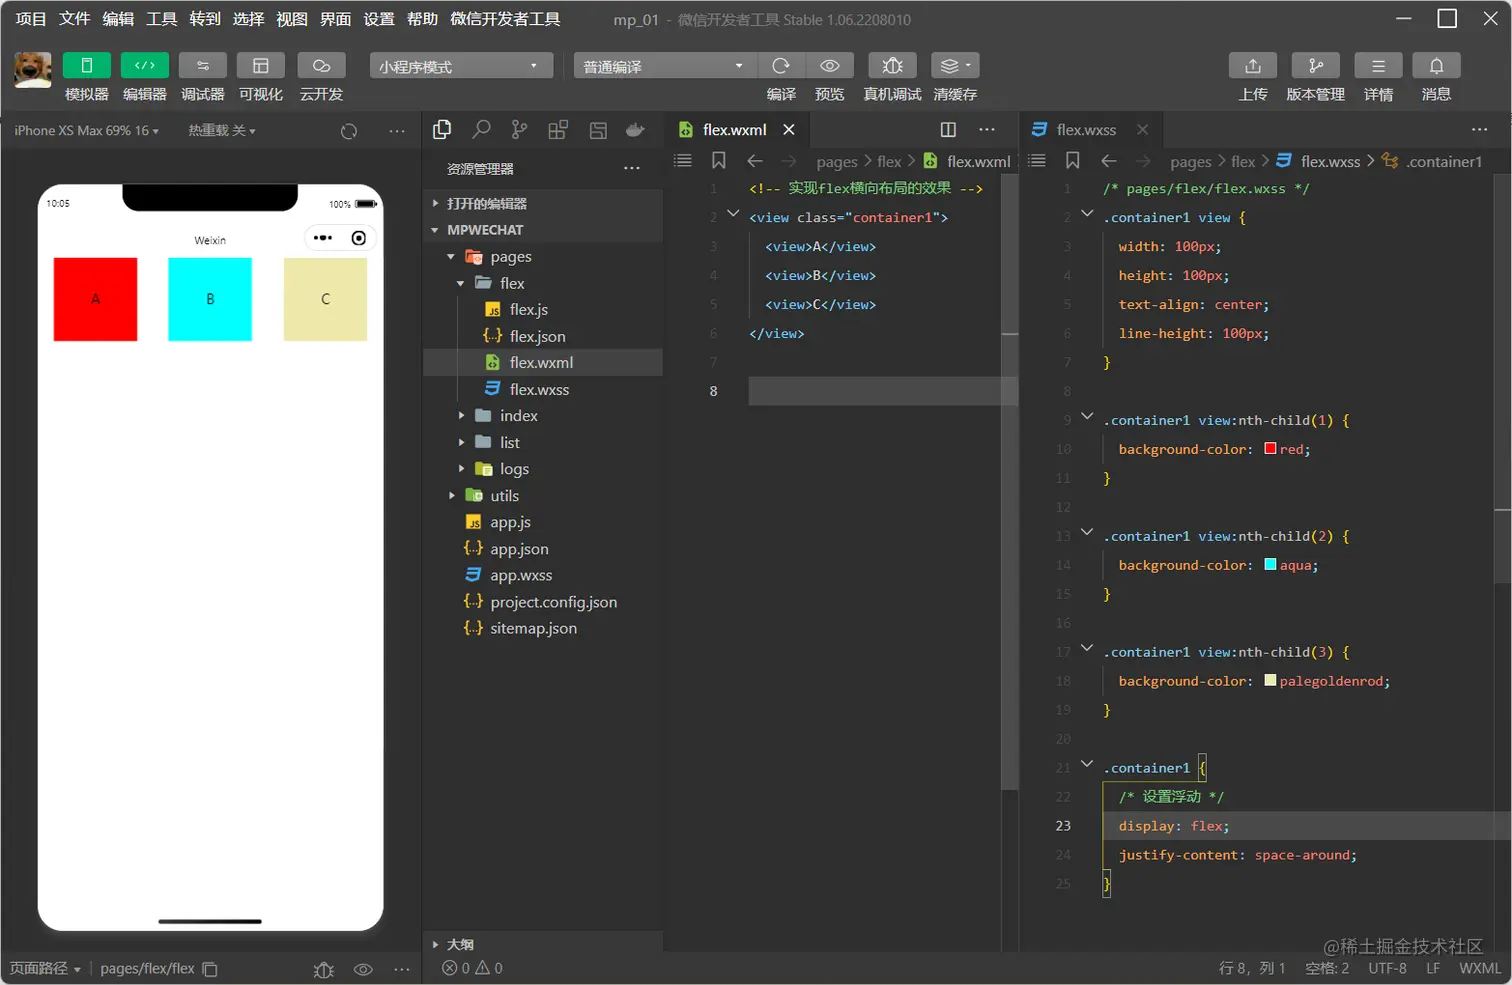Open the 文件 menu
Viewport: 1512px width, 985px height.
74,19
